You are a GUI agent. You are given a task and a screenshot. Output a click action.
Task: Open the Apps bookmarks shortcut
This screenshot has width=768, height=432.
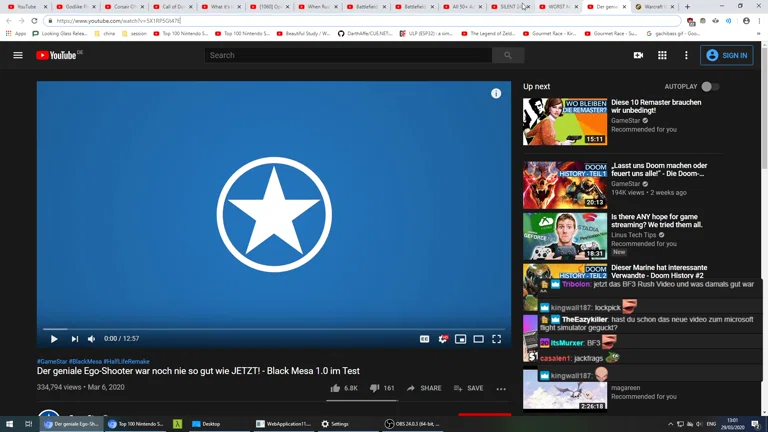(x=16, y=34)
